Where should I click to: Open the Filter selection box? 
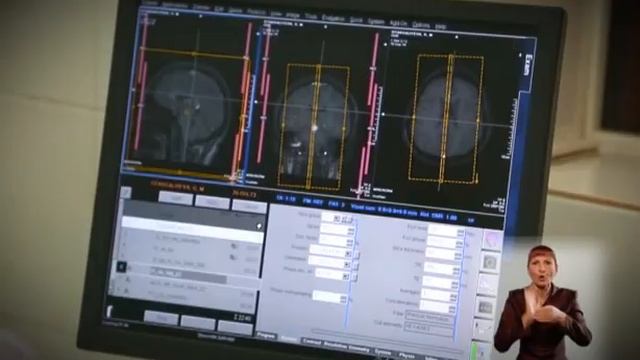[x=430, y=317]
